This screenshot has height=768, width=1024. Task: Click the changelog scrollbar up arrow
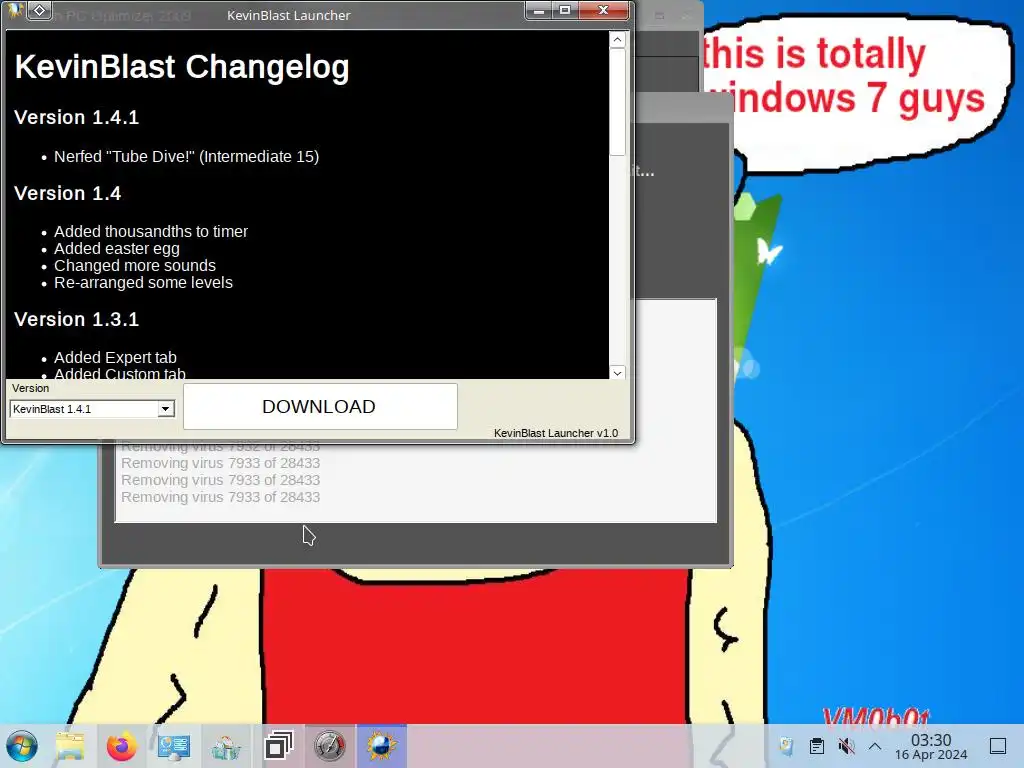pyautogui.click(x=617, y=40)
